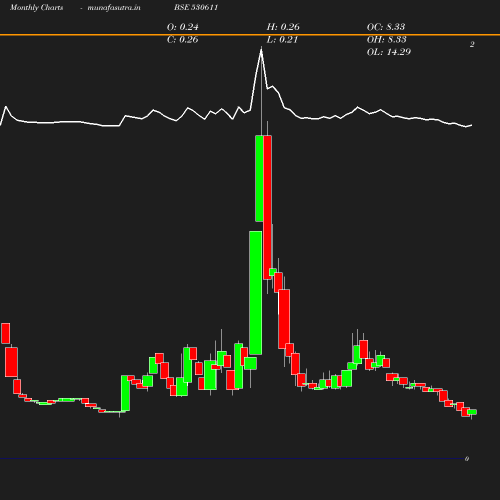Click the last green candlestick at far right
500x500 pixels.
(472, 412)
